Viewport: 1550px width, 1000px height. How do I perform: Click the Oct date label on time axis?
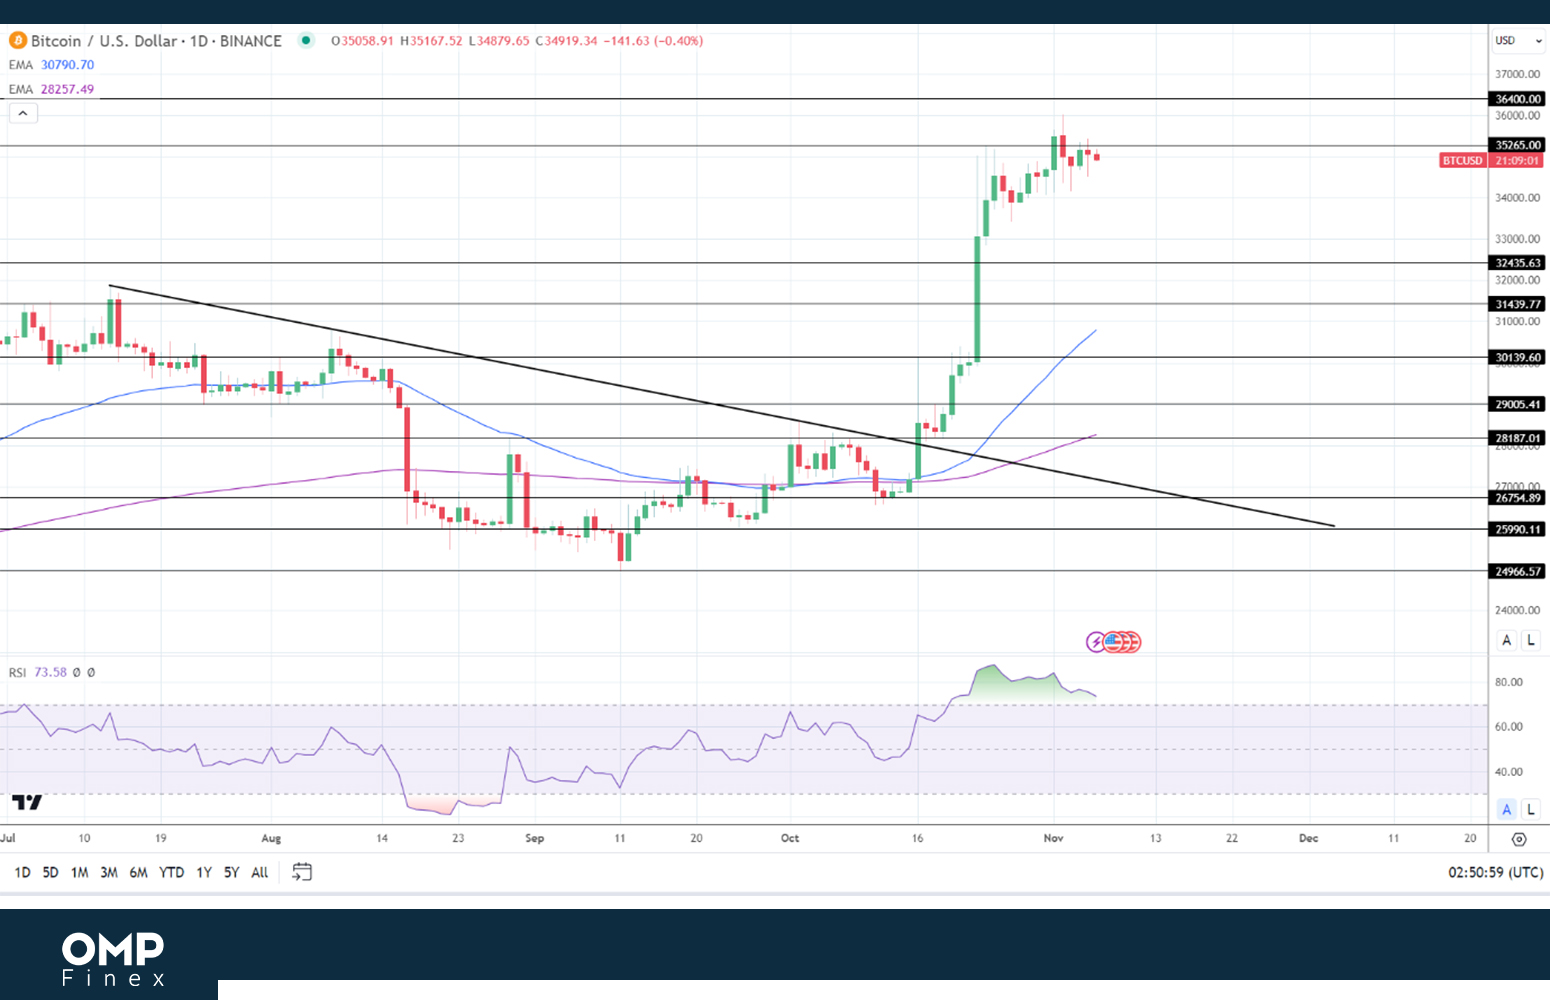(x=790, y=838)
